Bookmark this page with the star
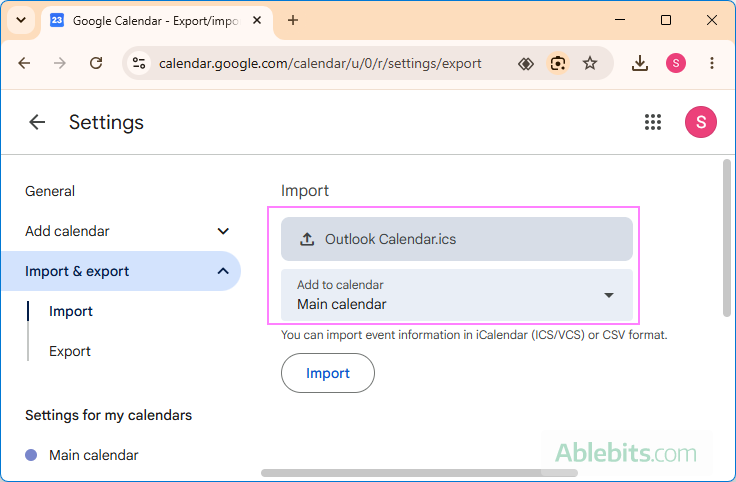The image size is (736, 482). [590, 63]
